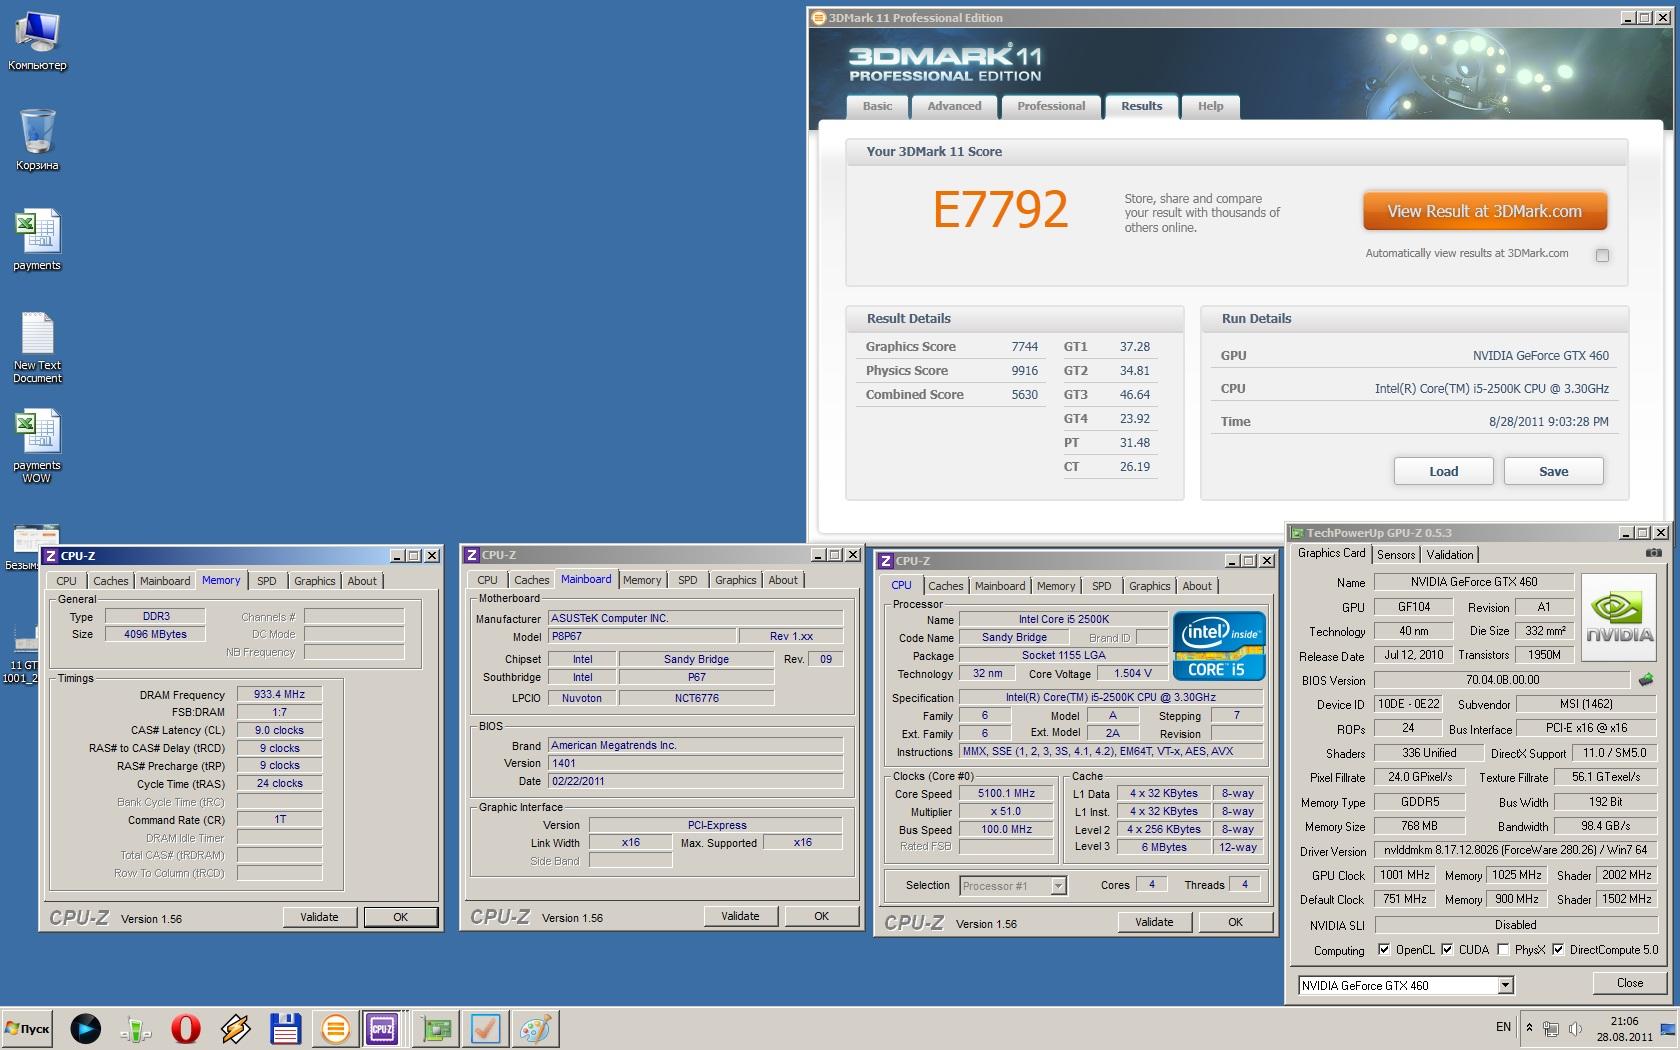Open the GPU selector dropdown in GPU-Z
Image resolution: width=1680 pixels, height=1050 pixels.
[1505, 986]
